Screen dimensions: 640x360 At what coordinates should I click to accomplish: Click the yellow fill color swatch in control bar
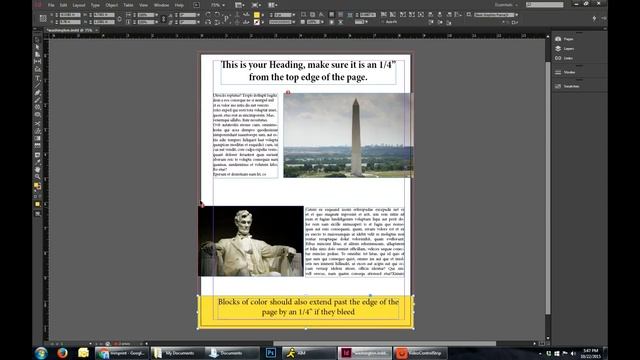257,15
